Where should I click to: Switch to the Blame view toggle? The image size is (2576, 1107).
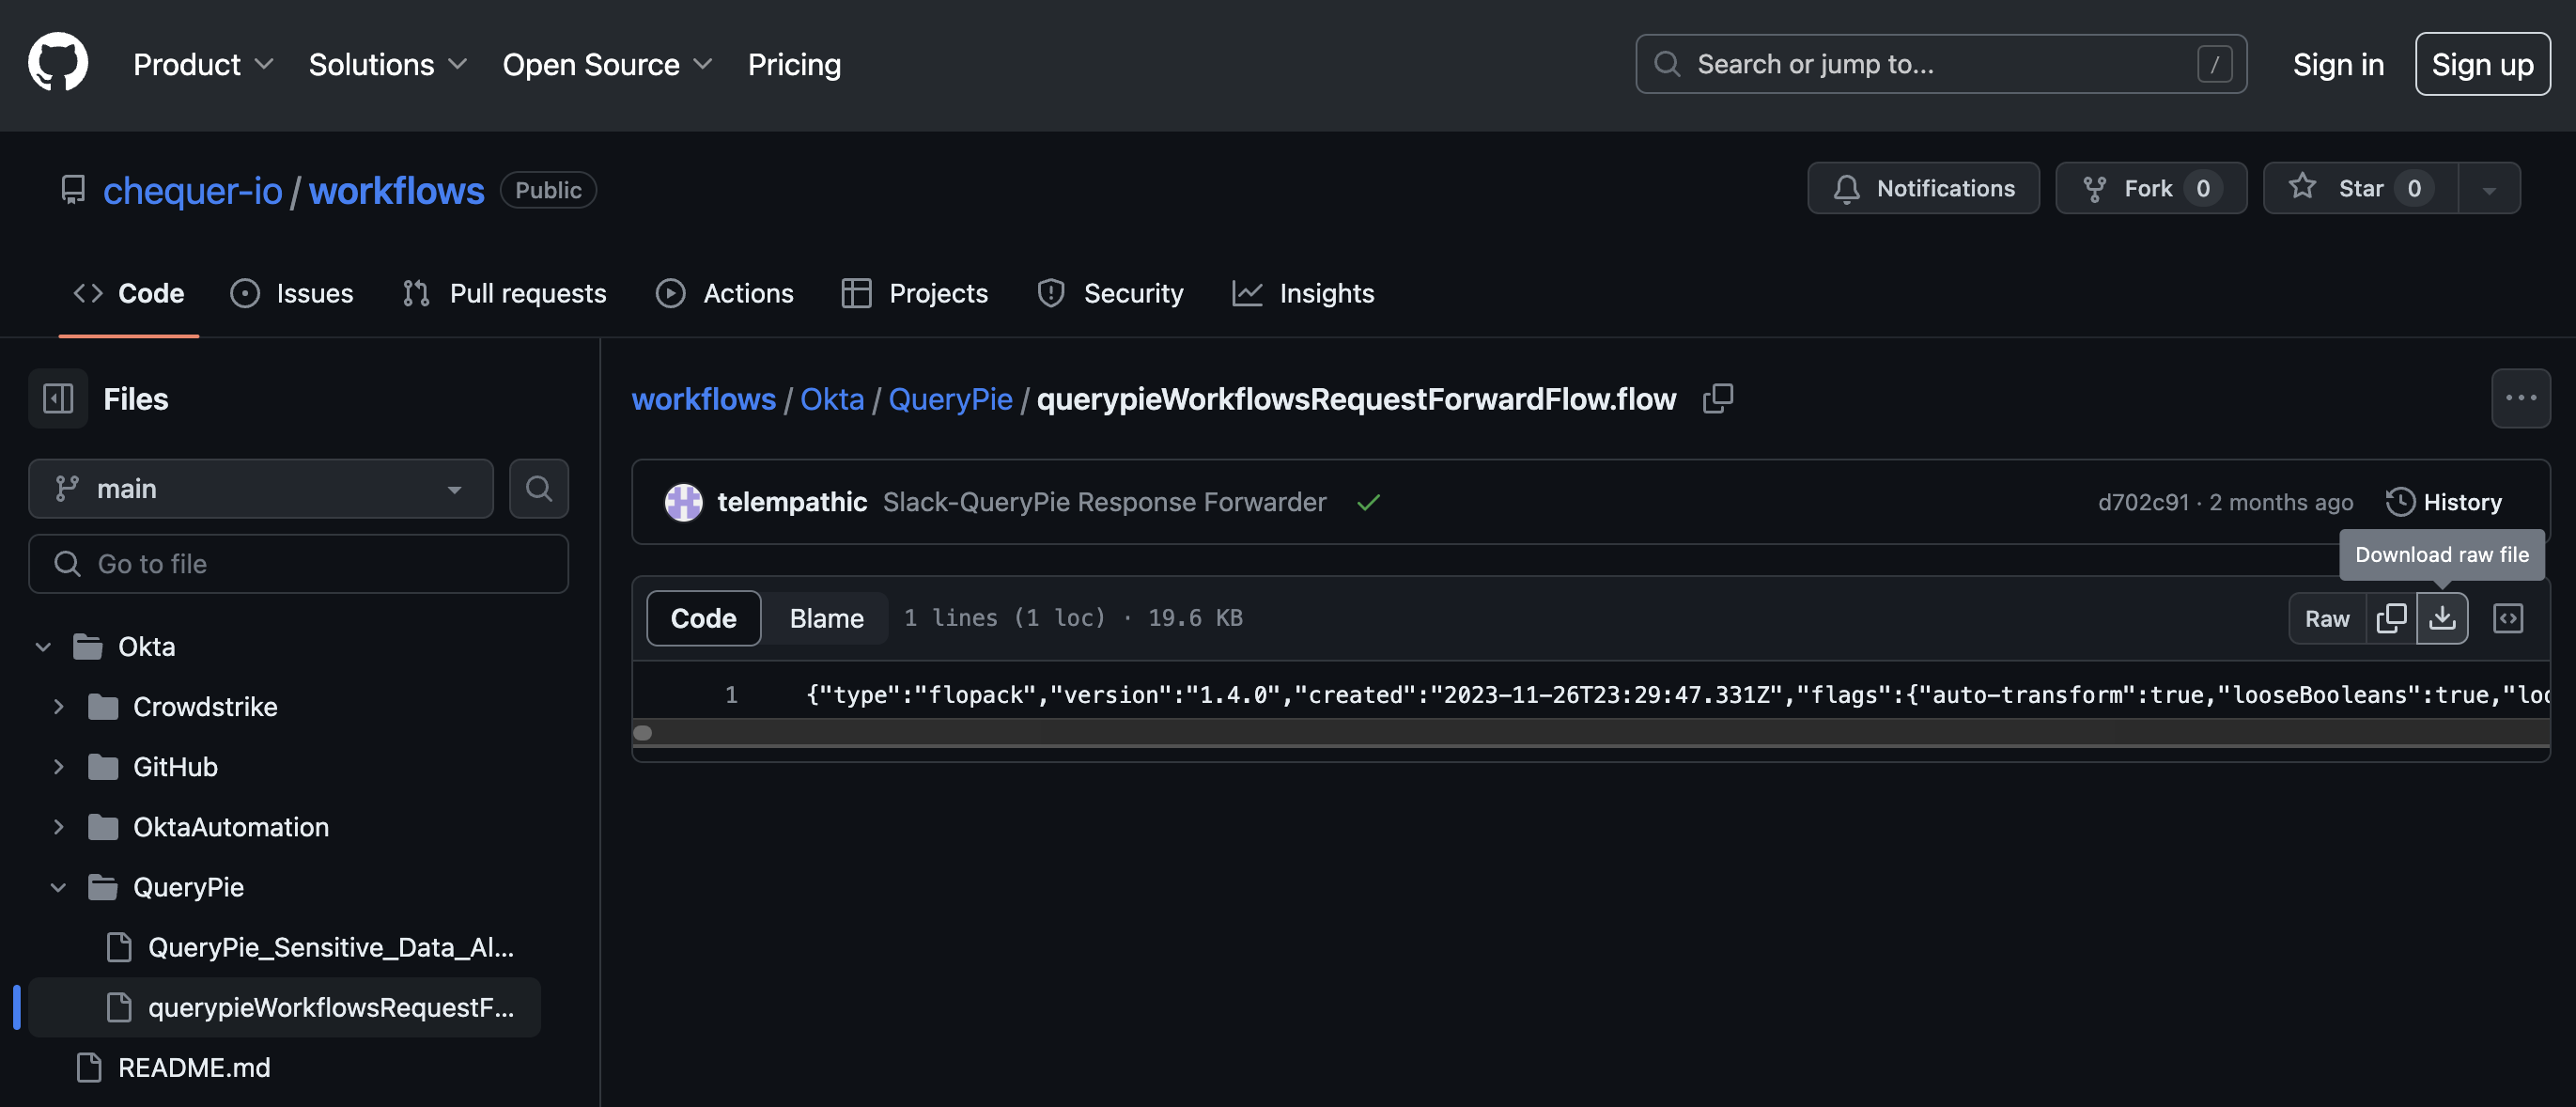[826, 618]
